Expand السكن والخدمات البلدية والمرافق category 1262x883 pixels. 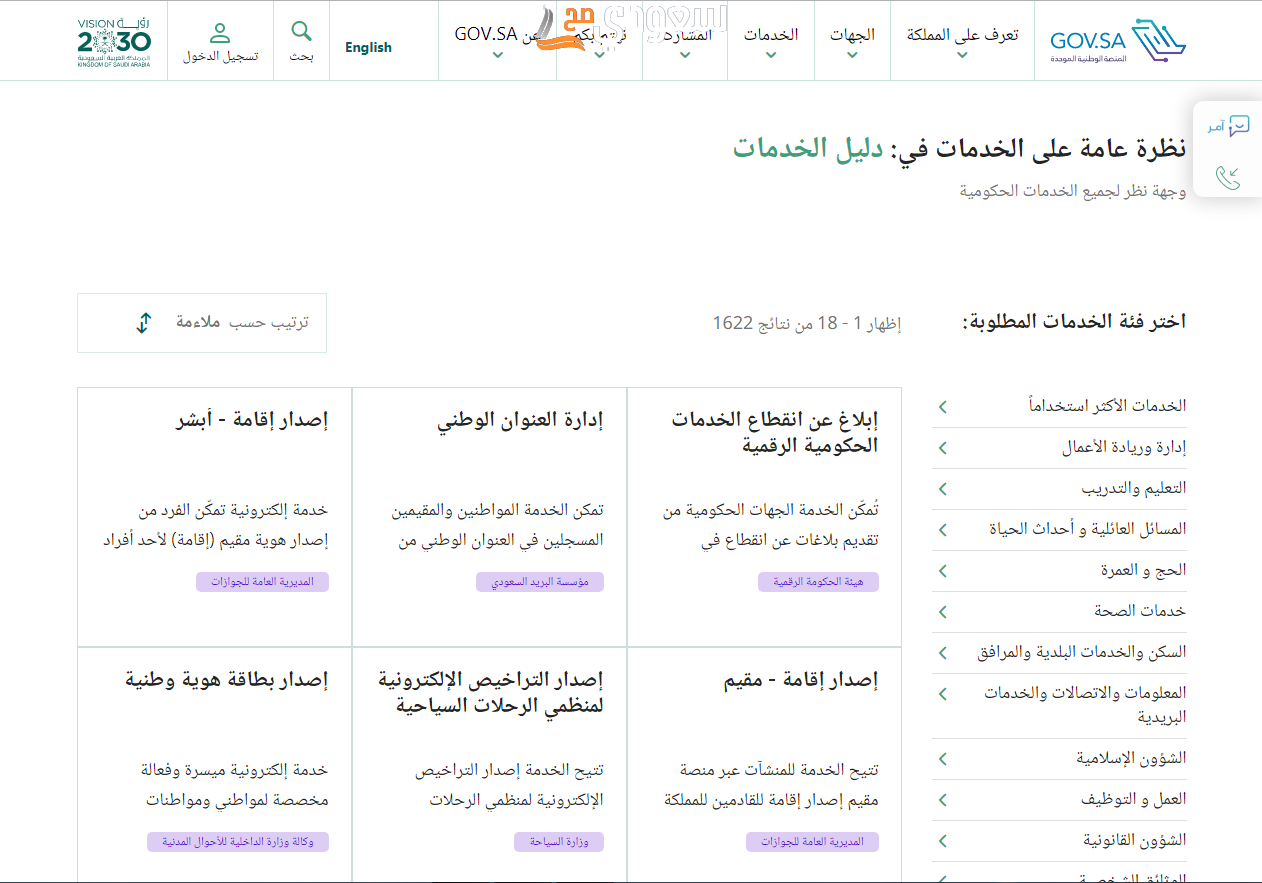(1059, 653)
